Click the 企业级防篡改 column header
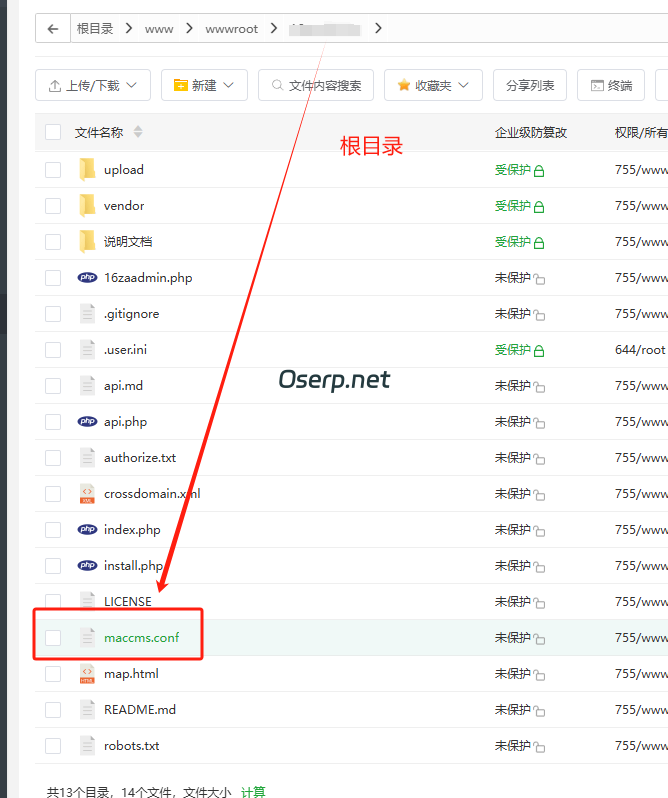The height and width of the screenshot is (798, 668). (x=531, y=132)
